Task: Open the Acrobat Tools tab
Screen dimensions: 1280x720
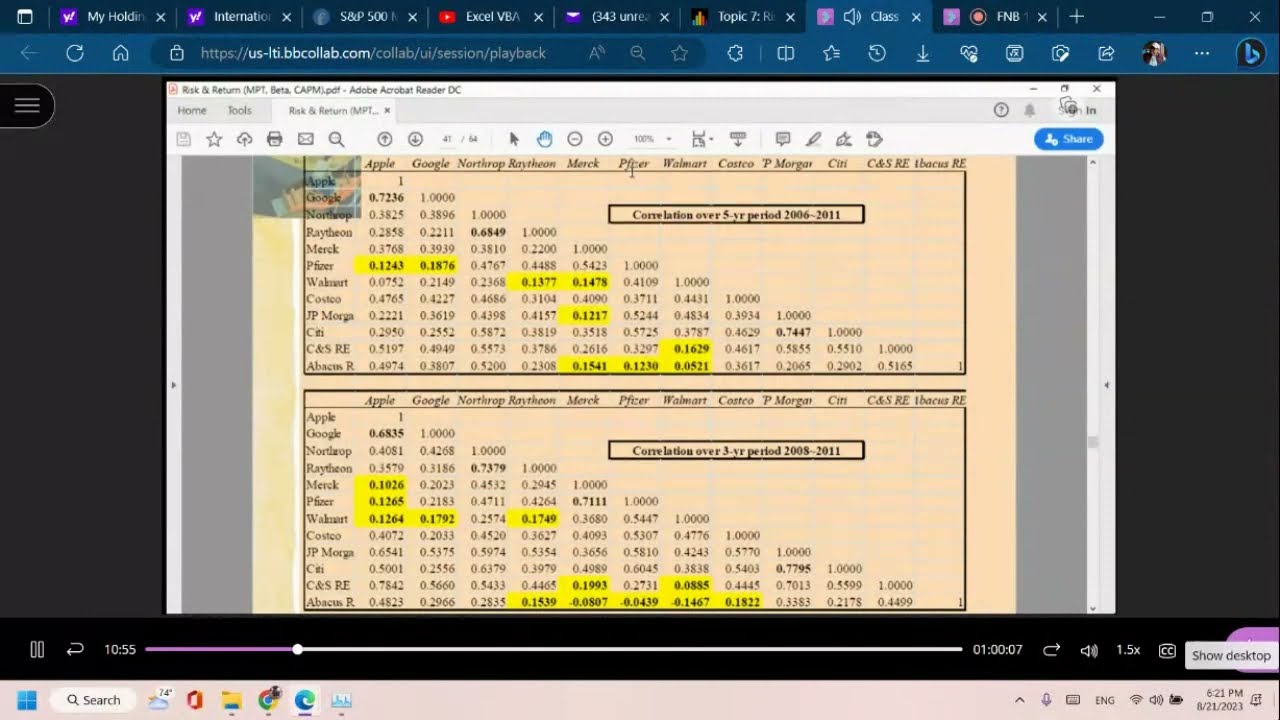Action: point(239,110)
